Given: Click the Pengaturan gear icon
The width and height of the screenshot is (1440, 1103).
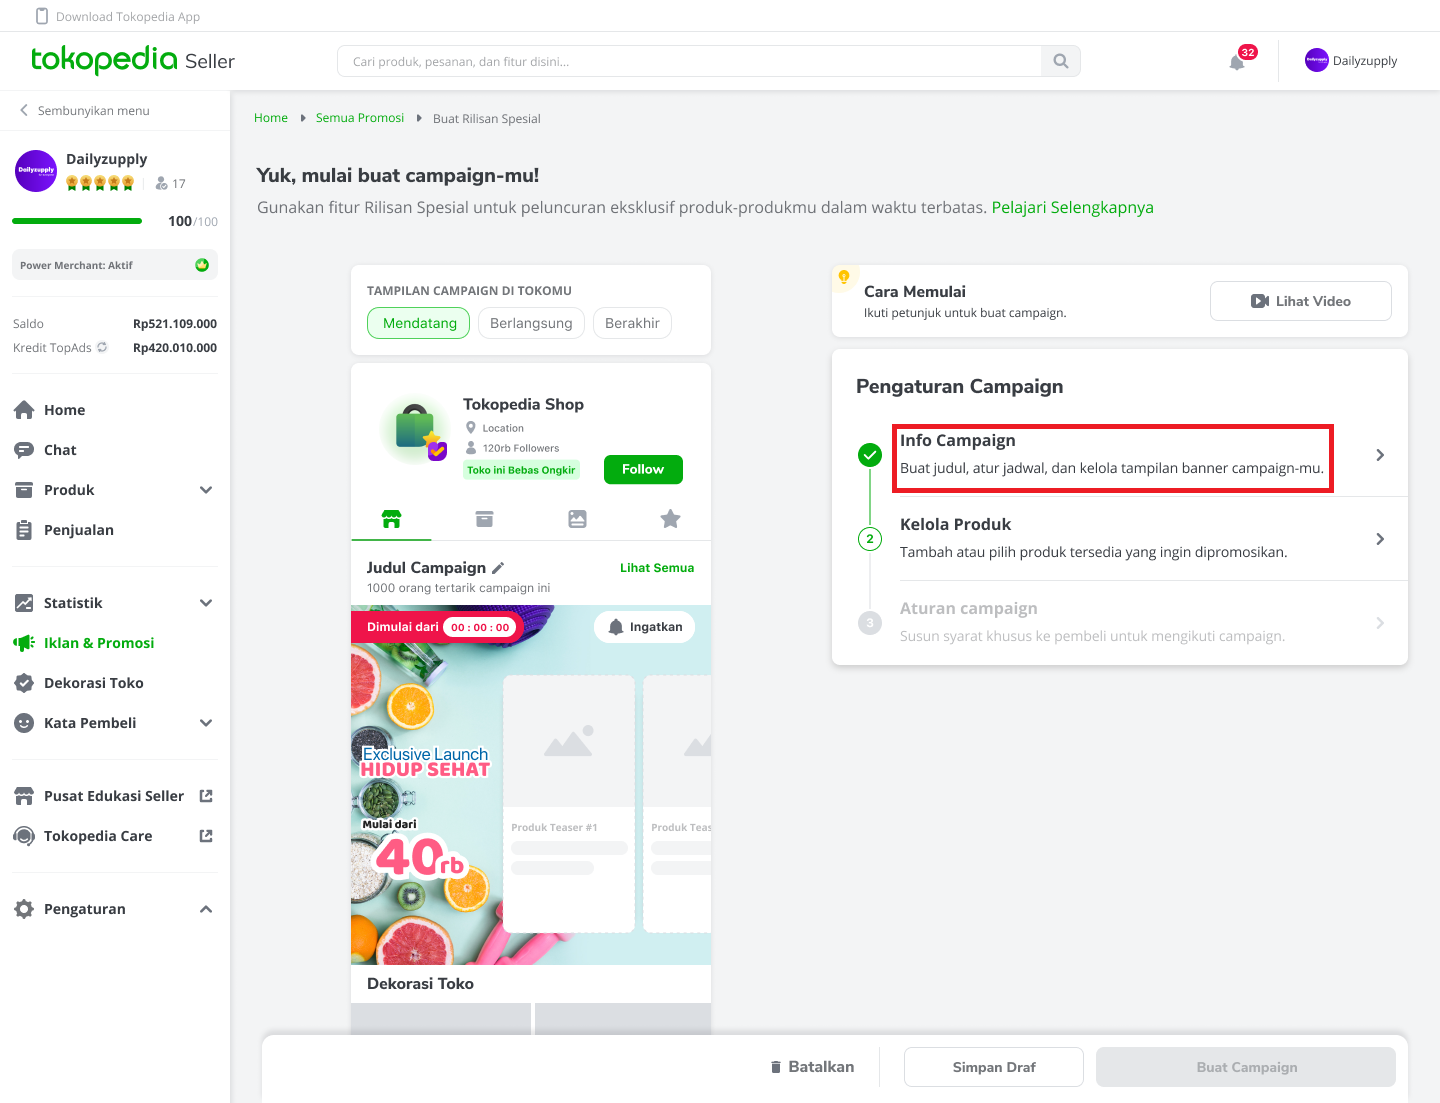Looking at the screenshot, I should coord(24,909).
